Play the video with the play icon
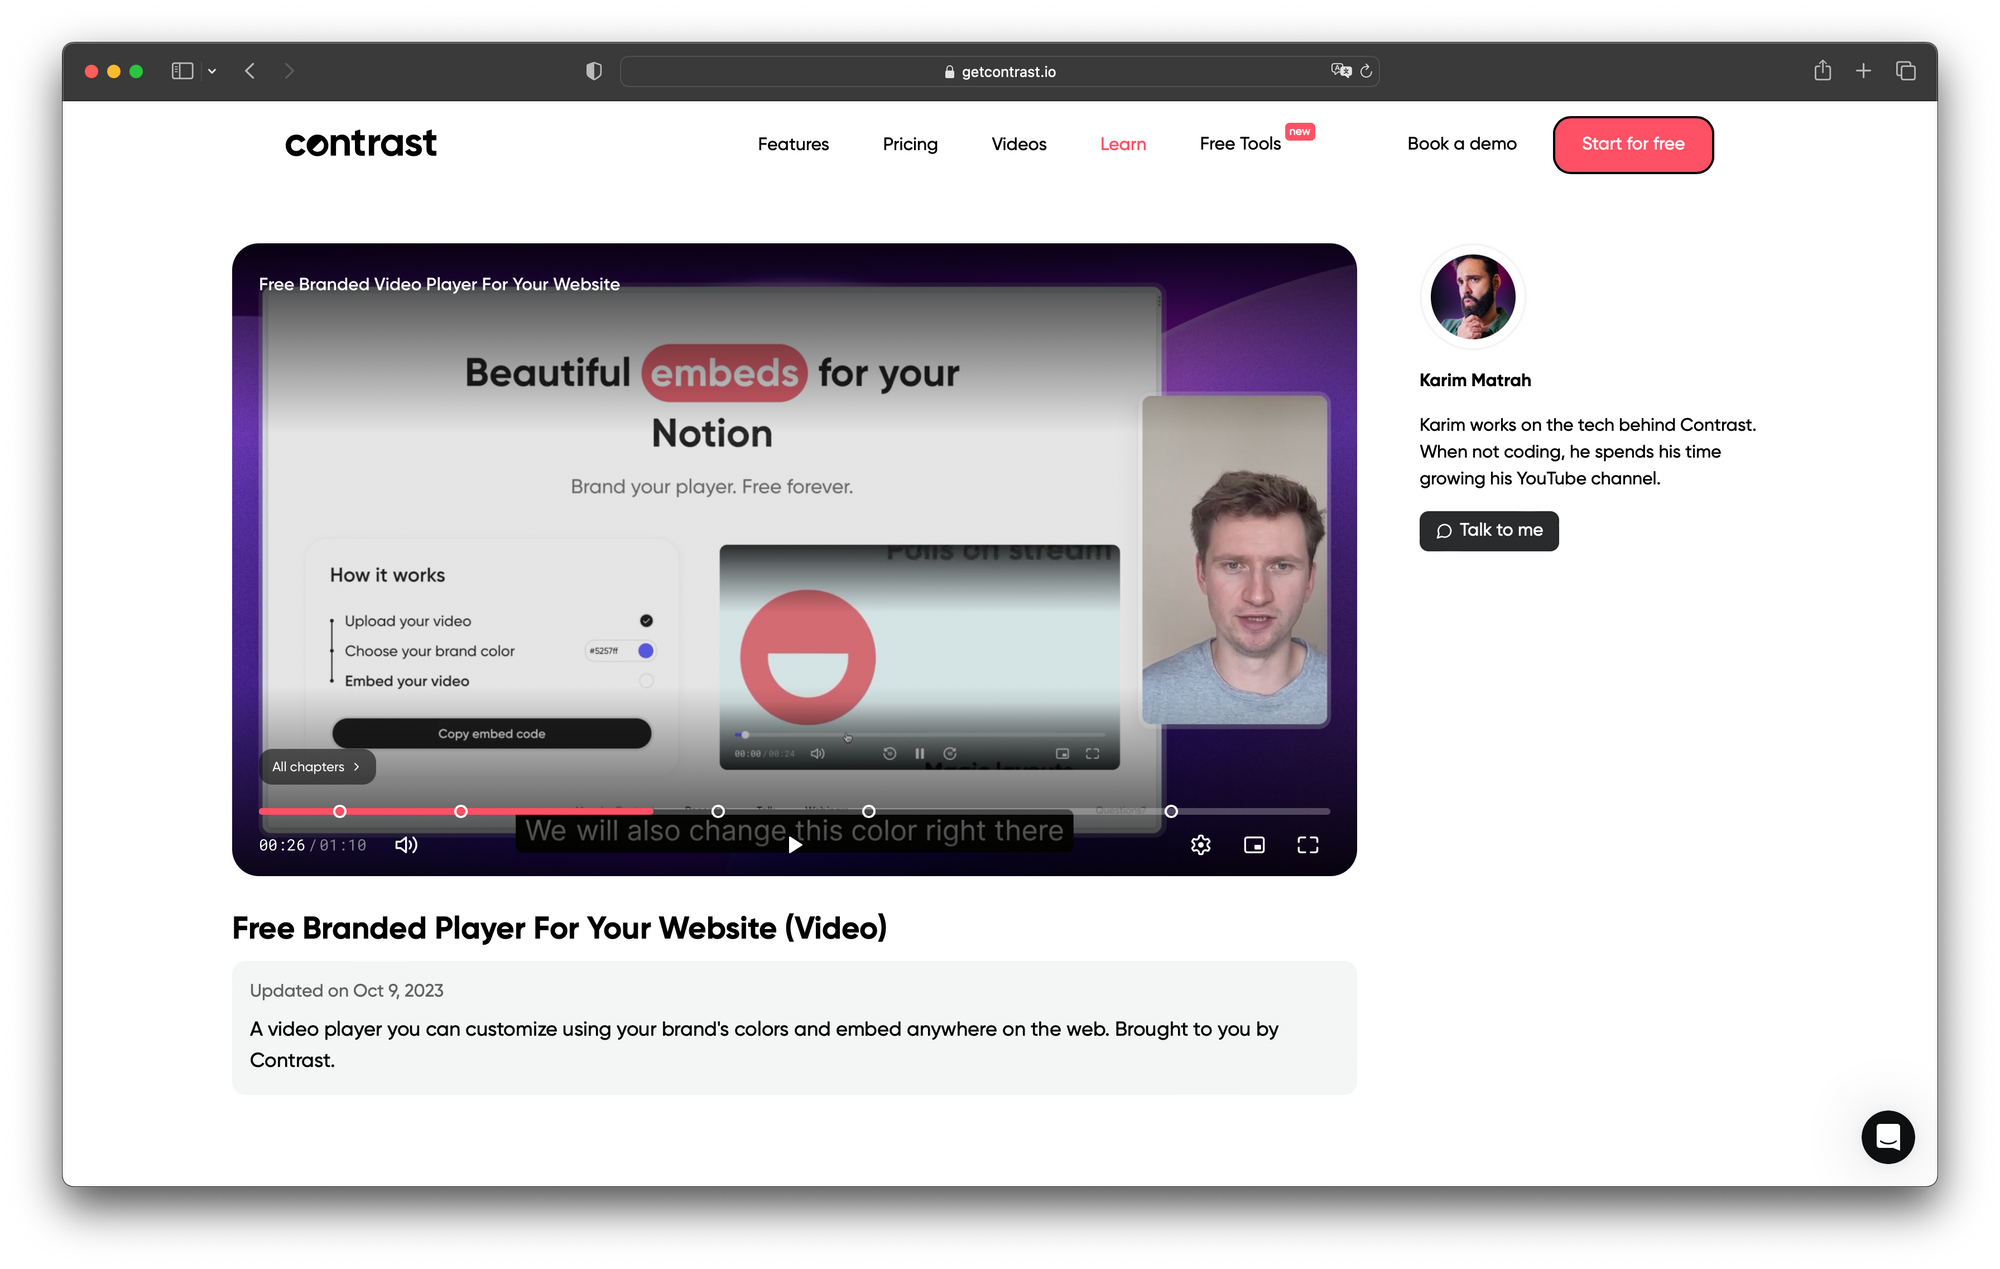 (795, 845)
